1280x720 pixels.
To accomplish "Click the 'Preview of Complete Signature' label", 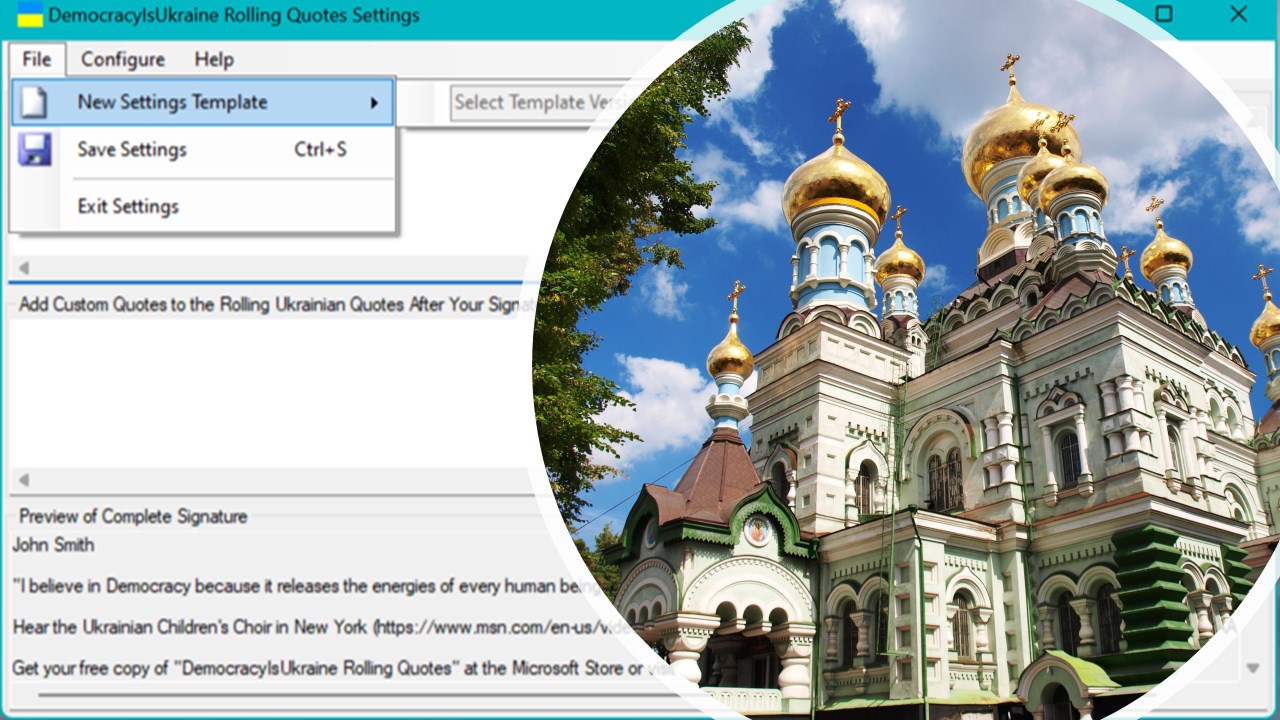I will 133,517.
